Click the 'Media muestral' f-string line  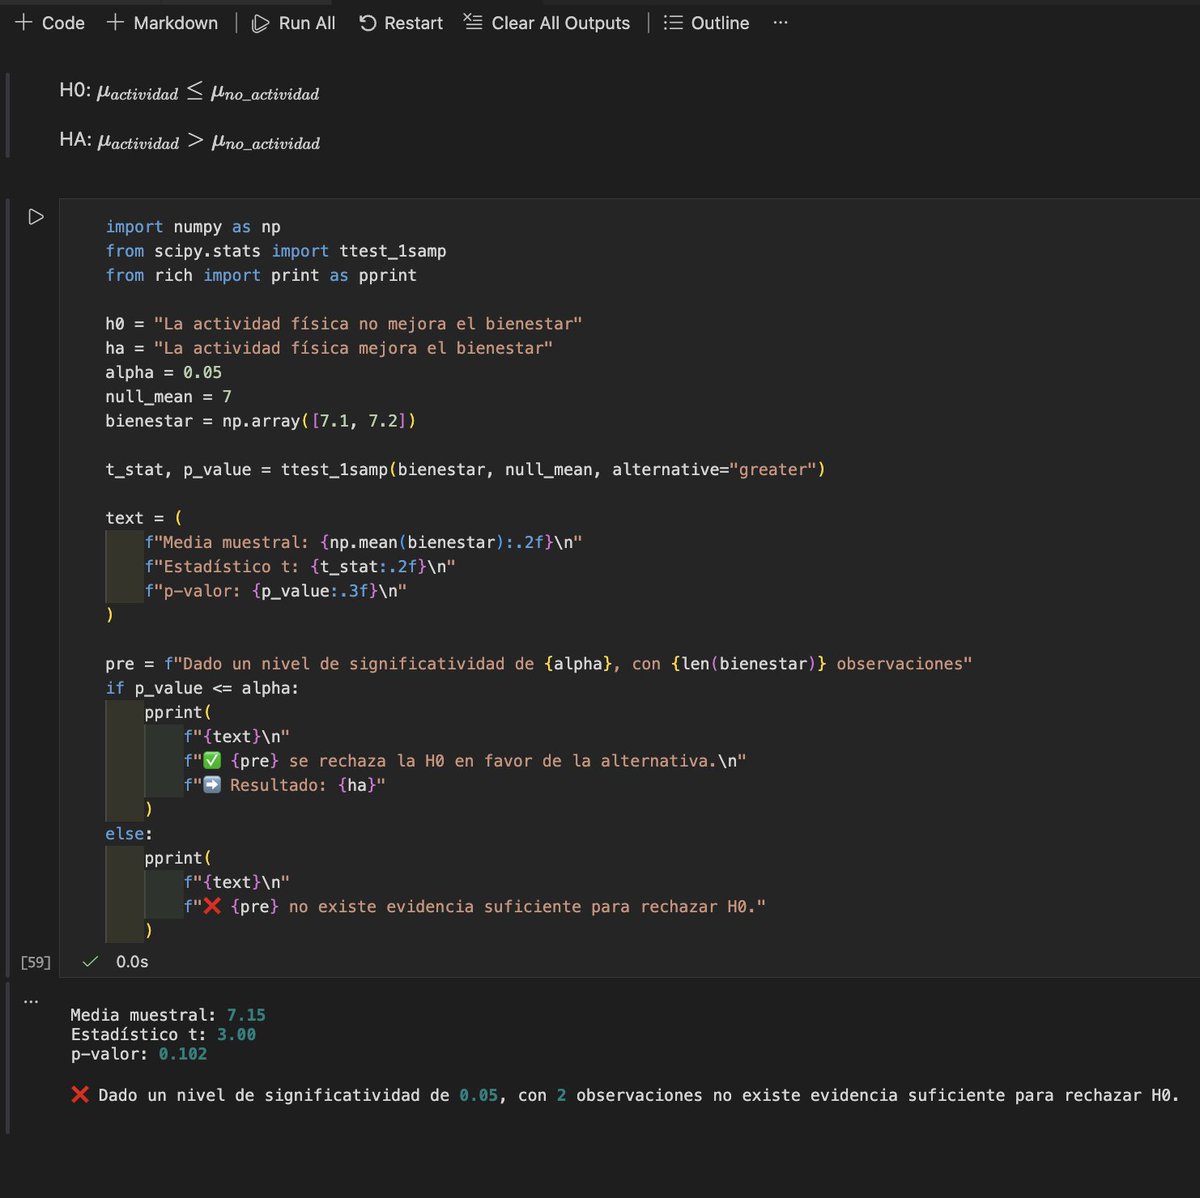(363, 542)
